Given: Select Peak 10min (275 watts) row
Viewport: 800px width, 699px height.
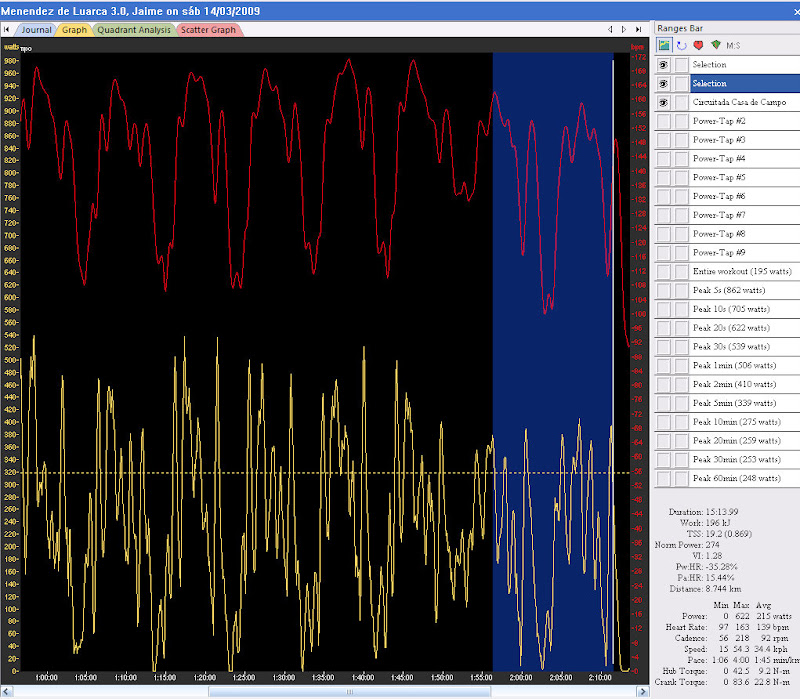Looking at the screenshot, I should click(745, 422).
